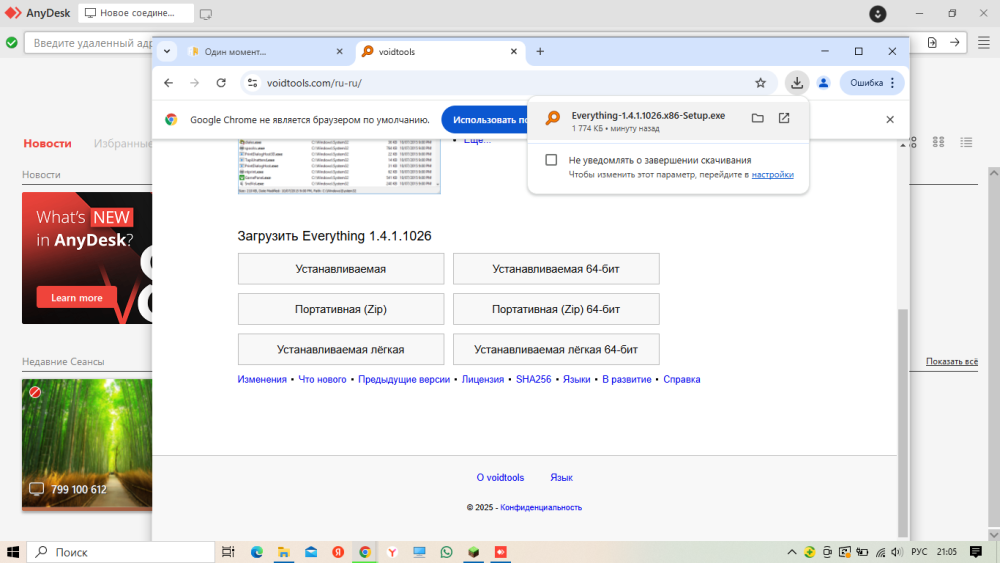Close the 'Один момент...' tab
1000x563 pixels.
pos(339,52)
